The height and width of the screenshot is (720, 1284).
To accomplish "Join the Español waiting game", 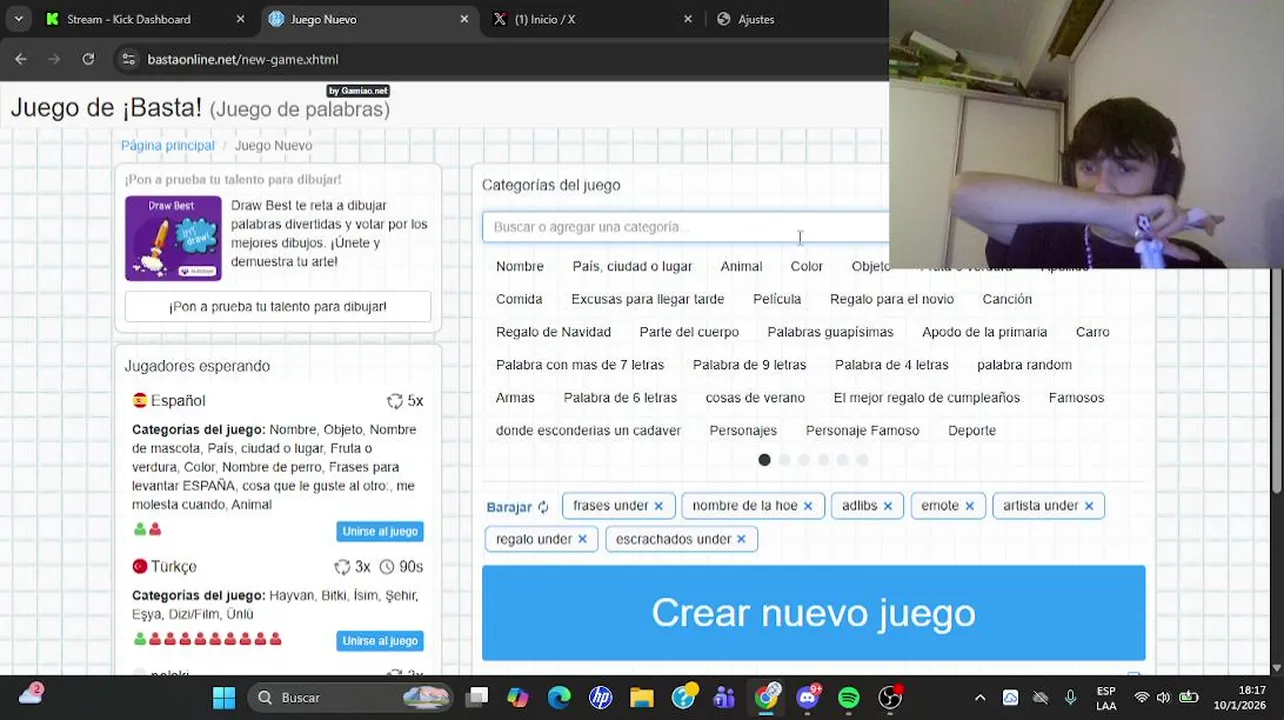I will [380, 531].
